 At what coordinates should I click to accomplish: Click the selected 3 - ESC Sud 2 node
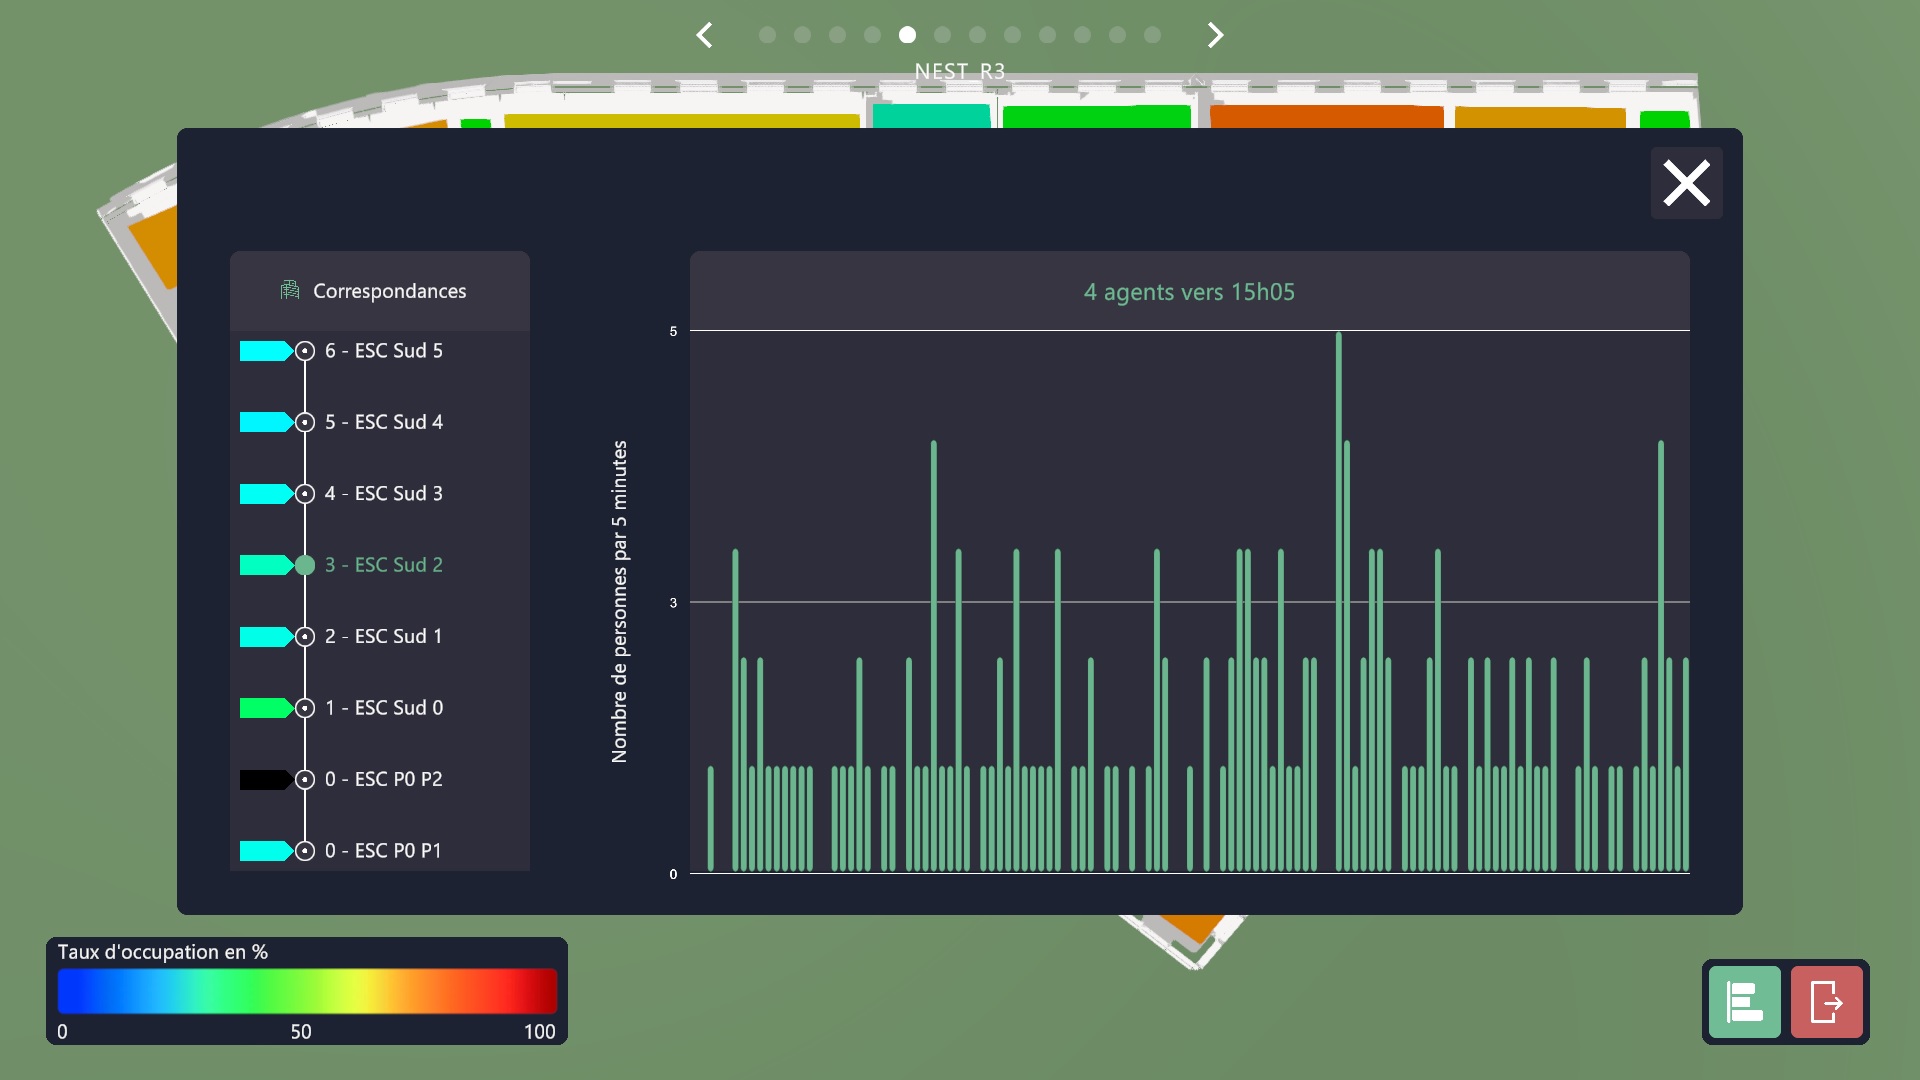point(305,565)
